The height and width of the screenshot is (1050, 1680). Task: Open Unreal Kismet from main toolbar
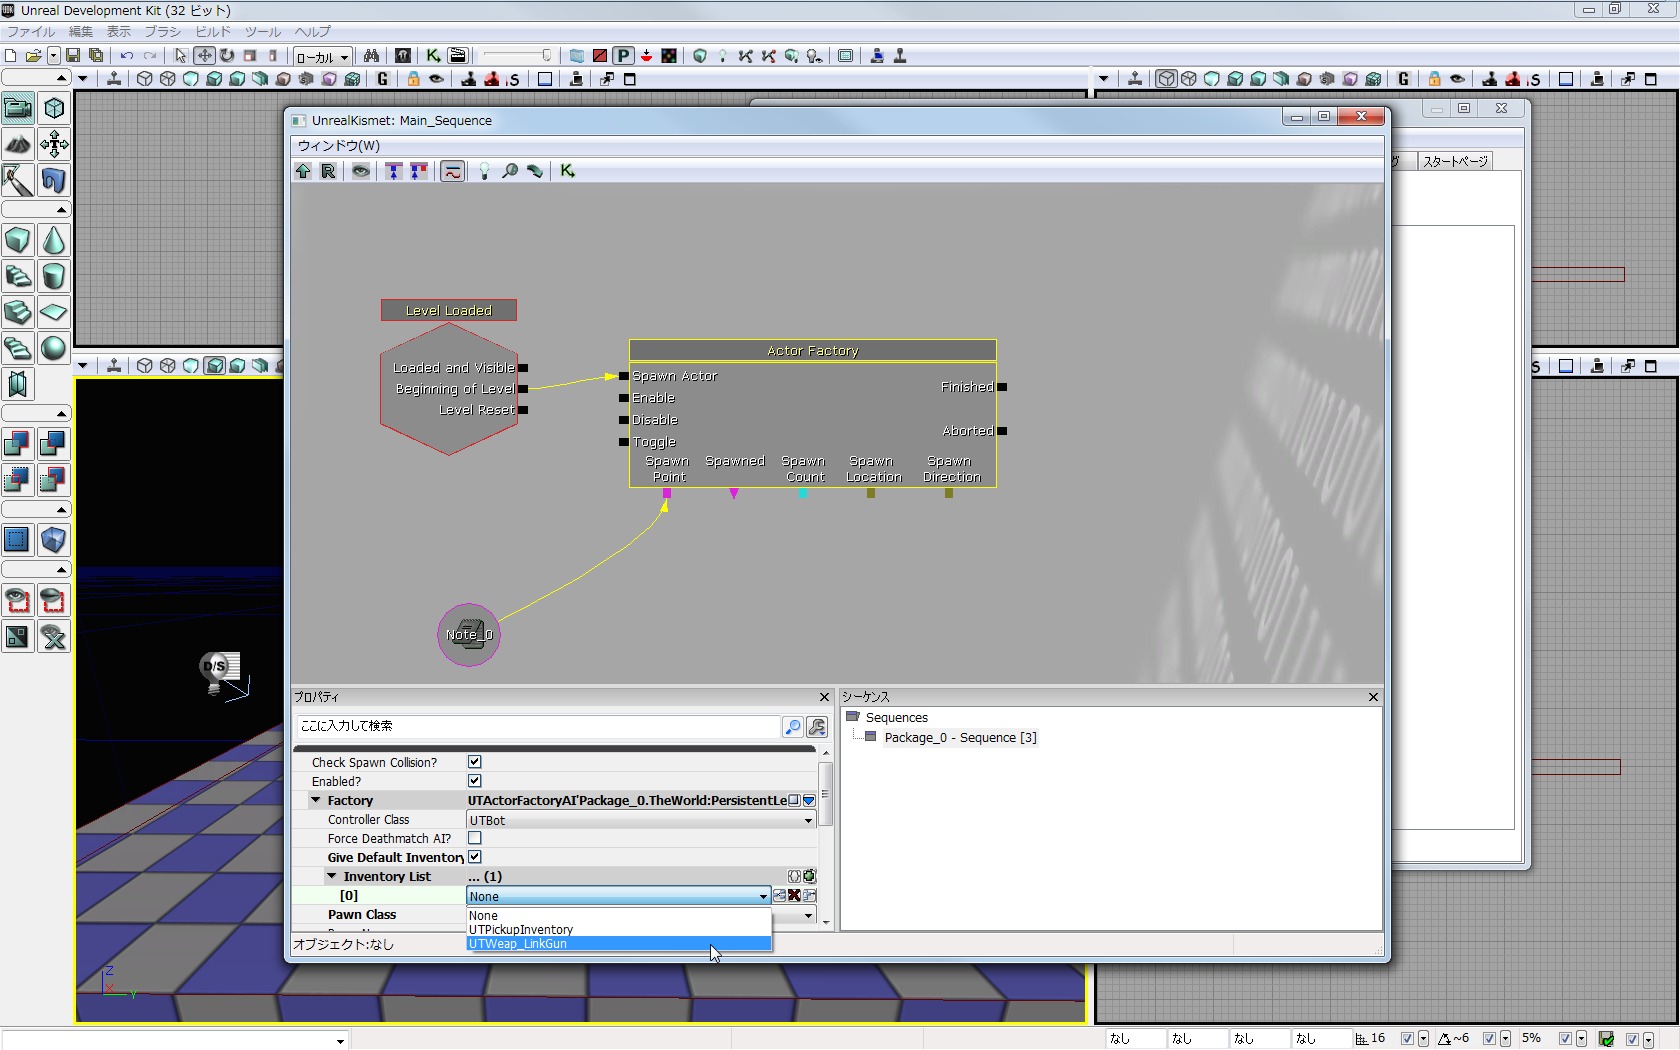click(433, 56)
